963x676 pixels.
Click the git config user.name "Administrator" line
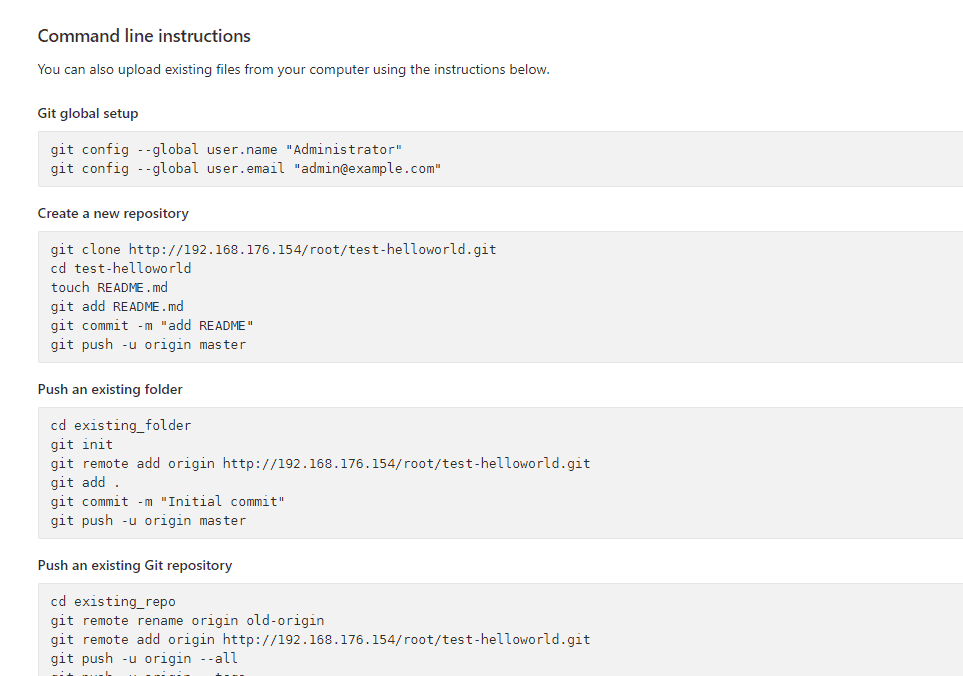(226, 149)
